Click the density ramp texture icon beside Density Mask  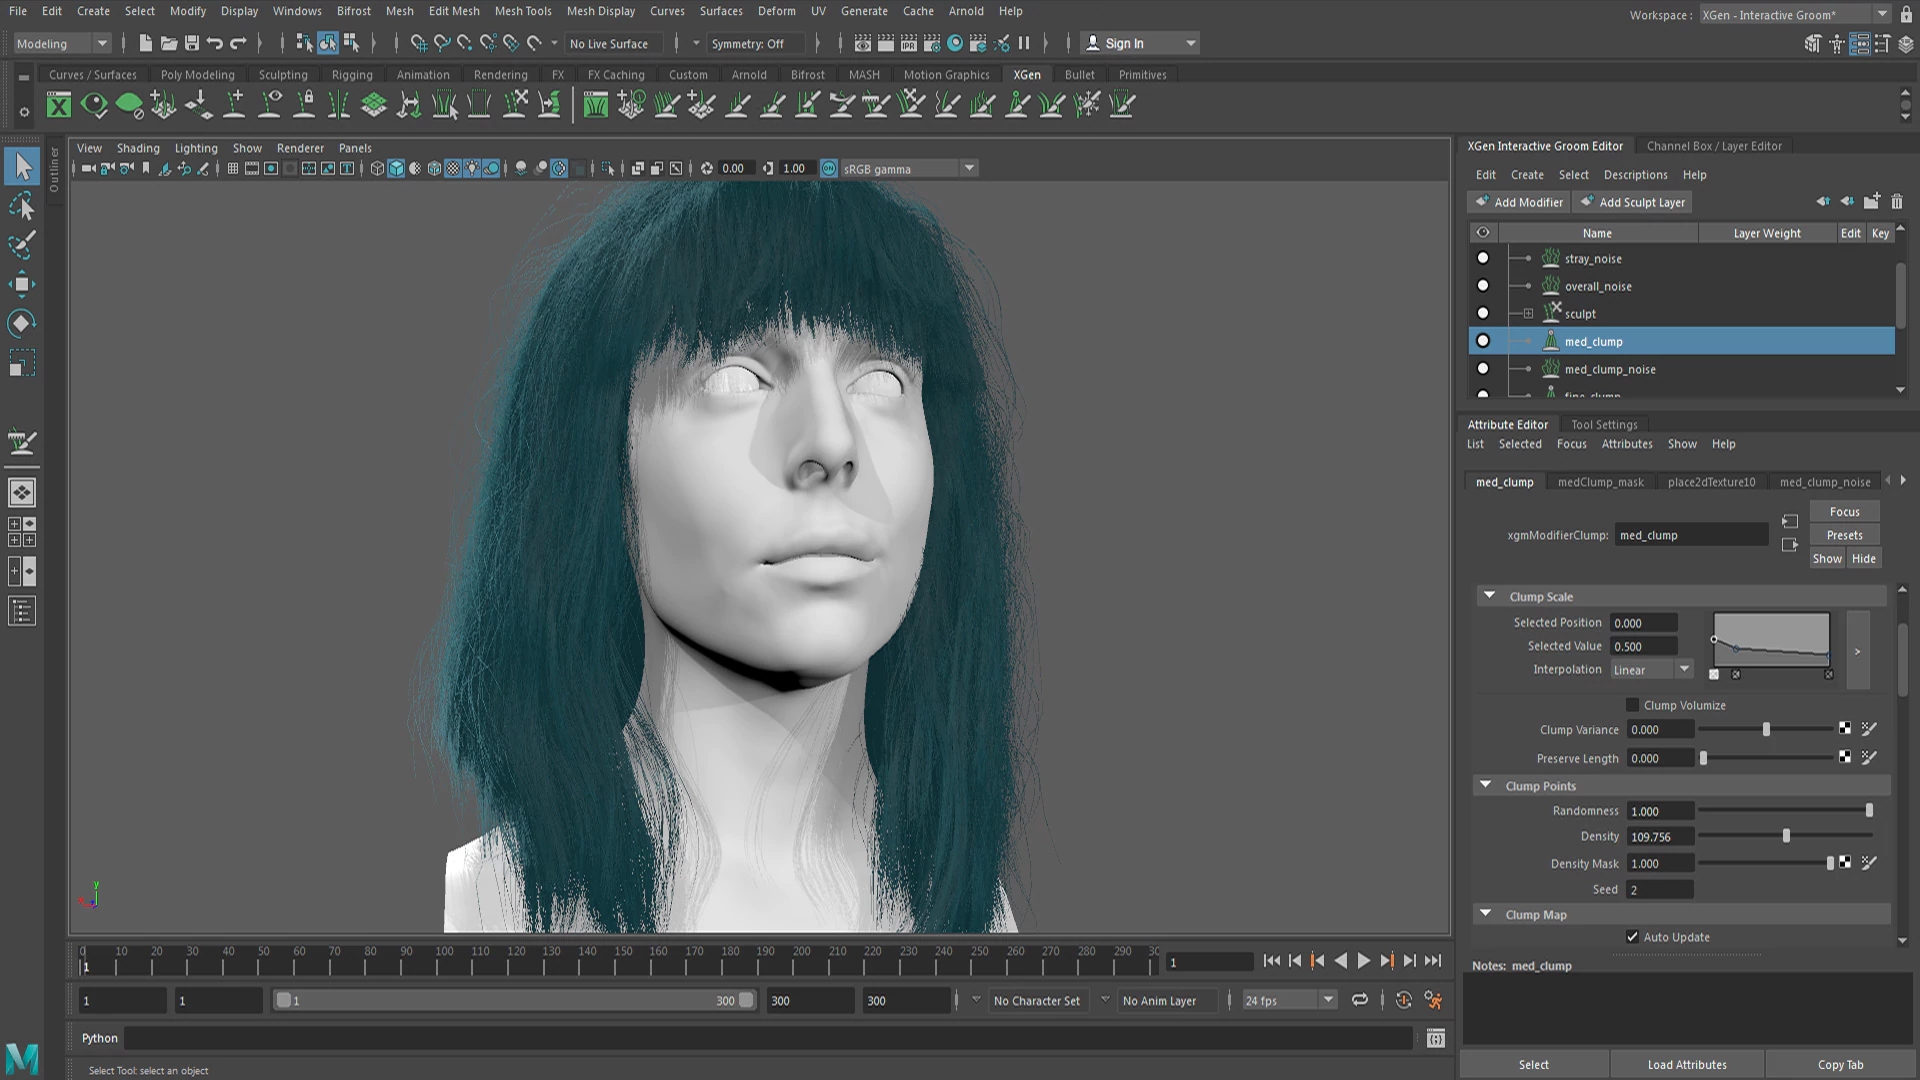click(x=1845, y=863)
